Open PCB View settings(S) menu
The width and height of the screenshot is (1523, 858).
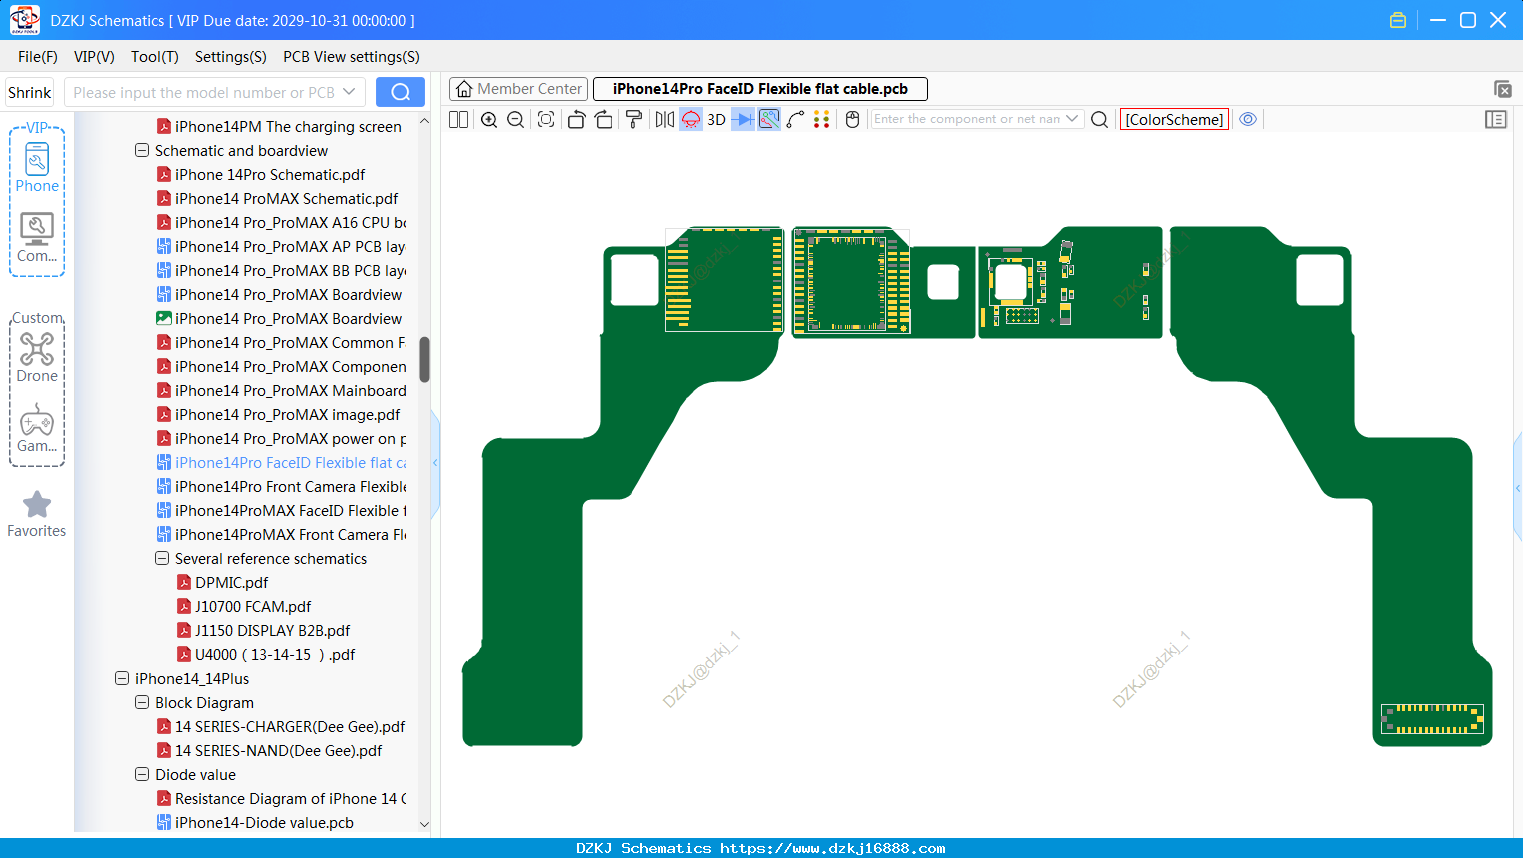pos(351,57)
